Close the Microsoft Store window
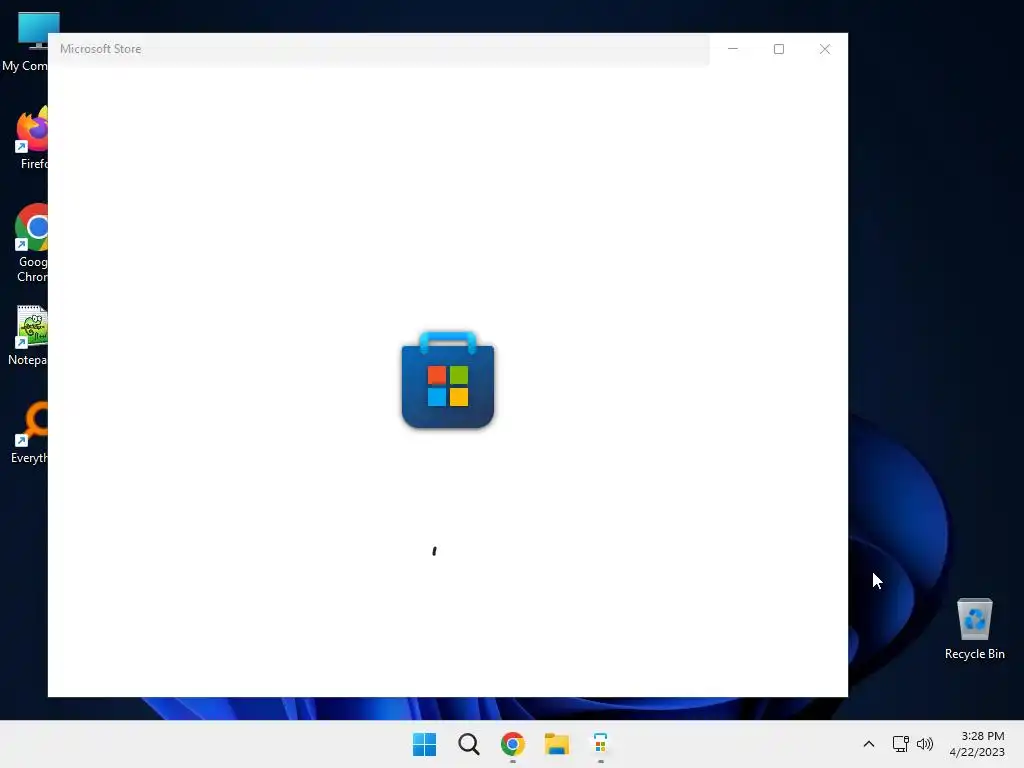Screen dimensions: 1024x768 click(x=825, y=49)
